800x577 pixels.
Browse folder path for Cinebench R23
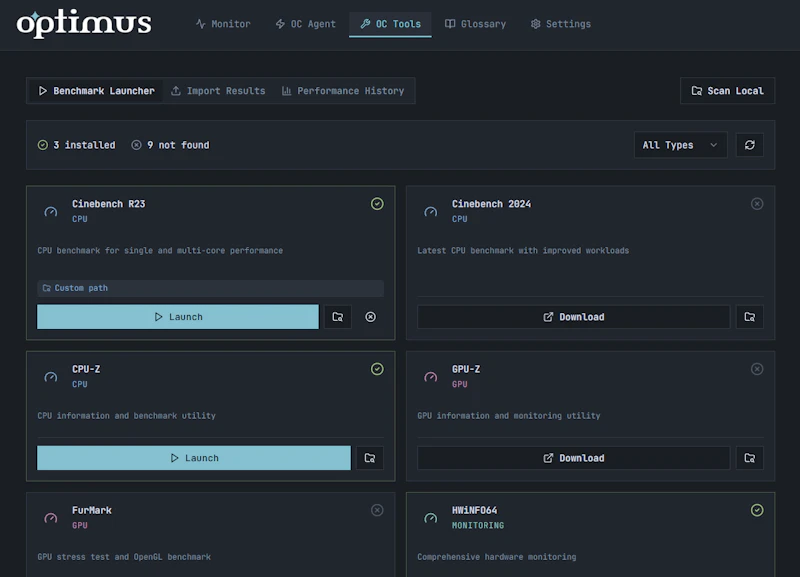click(338, 317)
